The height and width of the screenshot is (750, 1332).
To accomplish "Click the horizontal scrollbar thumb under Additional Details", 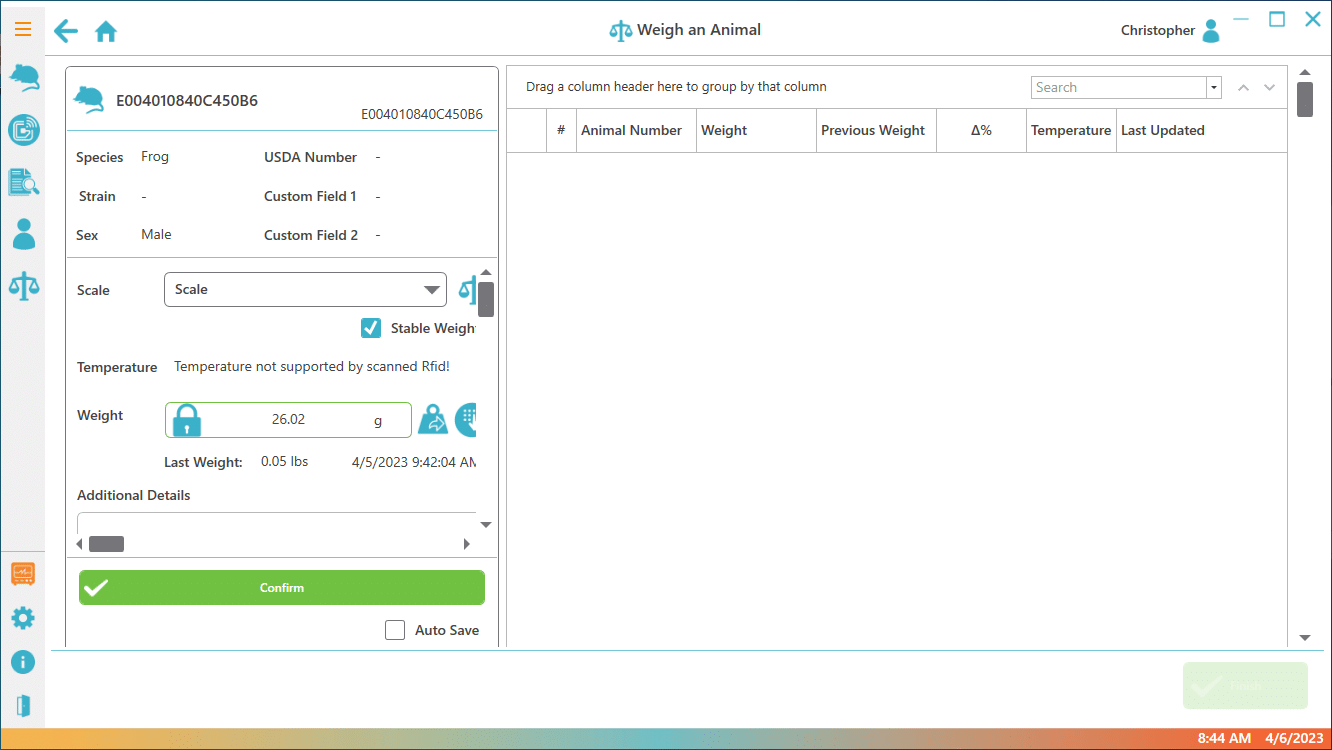I will (x=106, y=544).
